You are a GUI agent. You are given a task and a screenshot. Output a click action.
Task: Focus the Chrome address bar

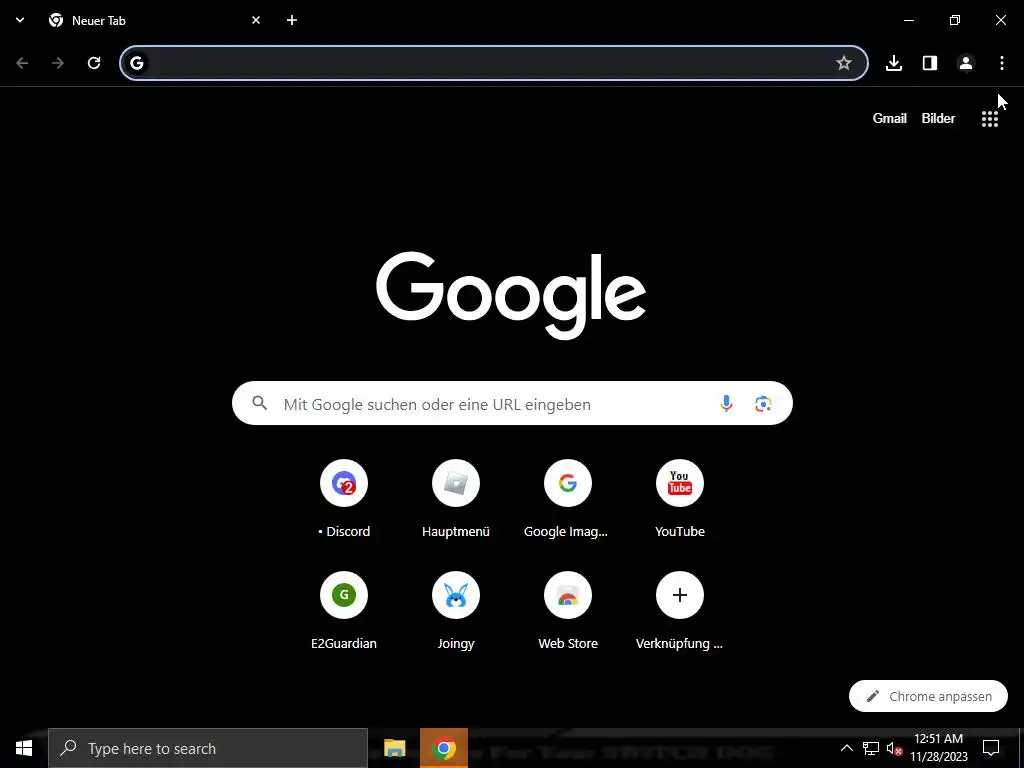494,63
